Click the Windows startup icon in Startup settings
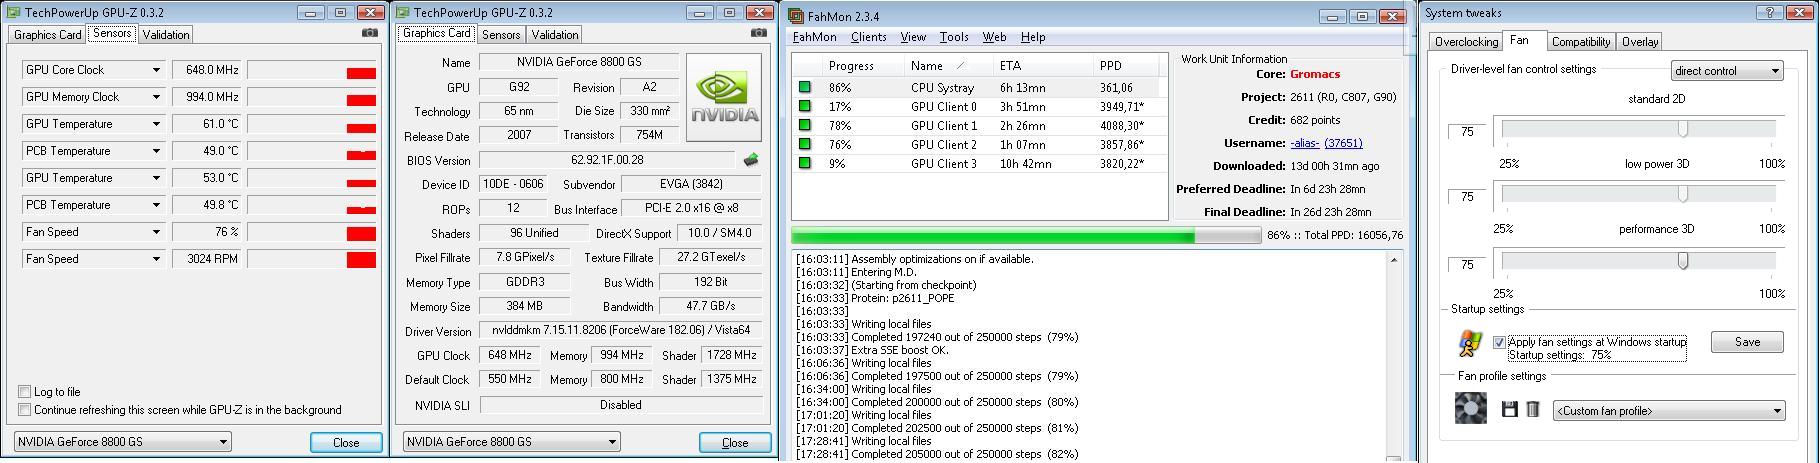This screenshot has width=1820, height=463. [x=1469, y=343]
